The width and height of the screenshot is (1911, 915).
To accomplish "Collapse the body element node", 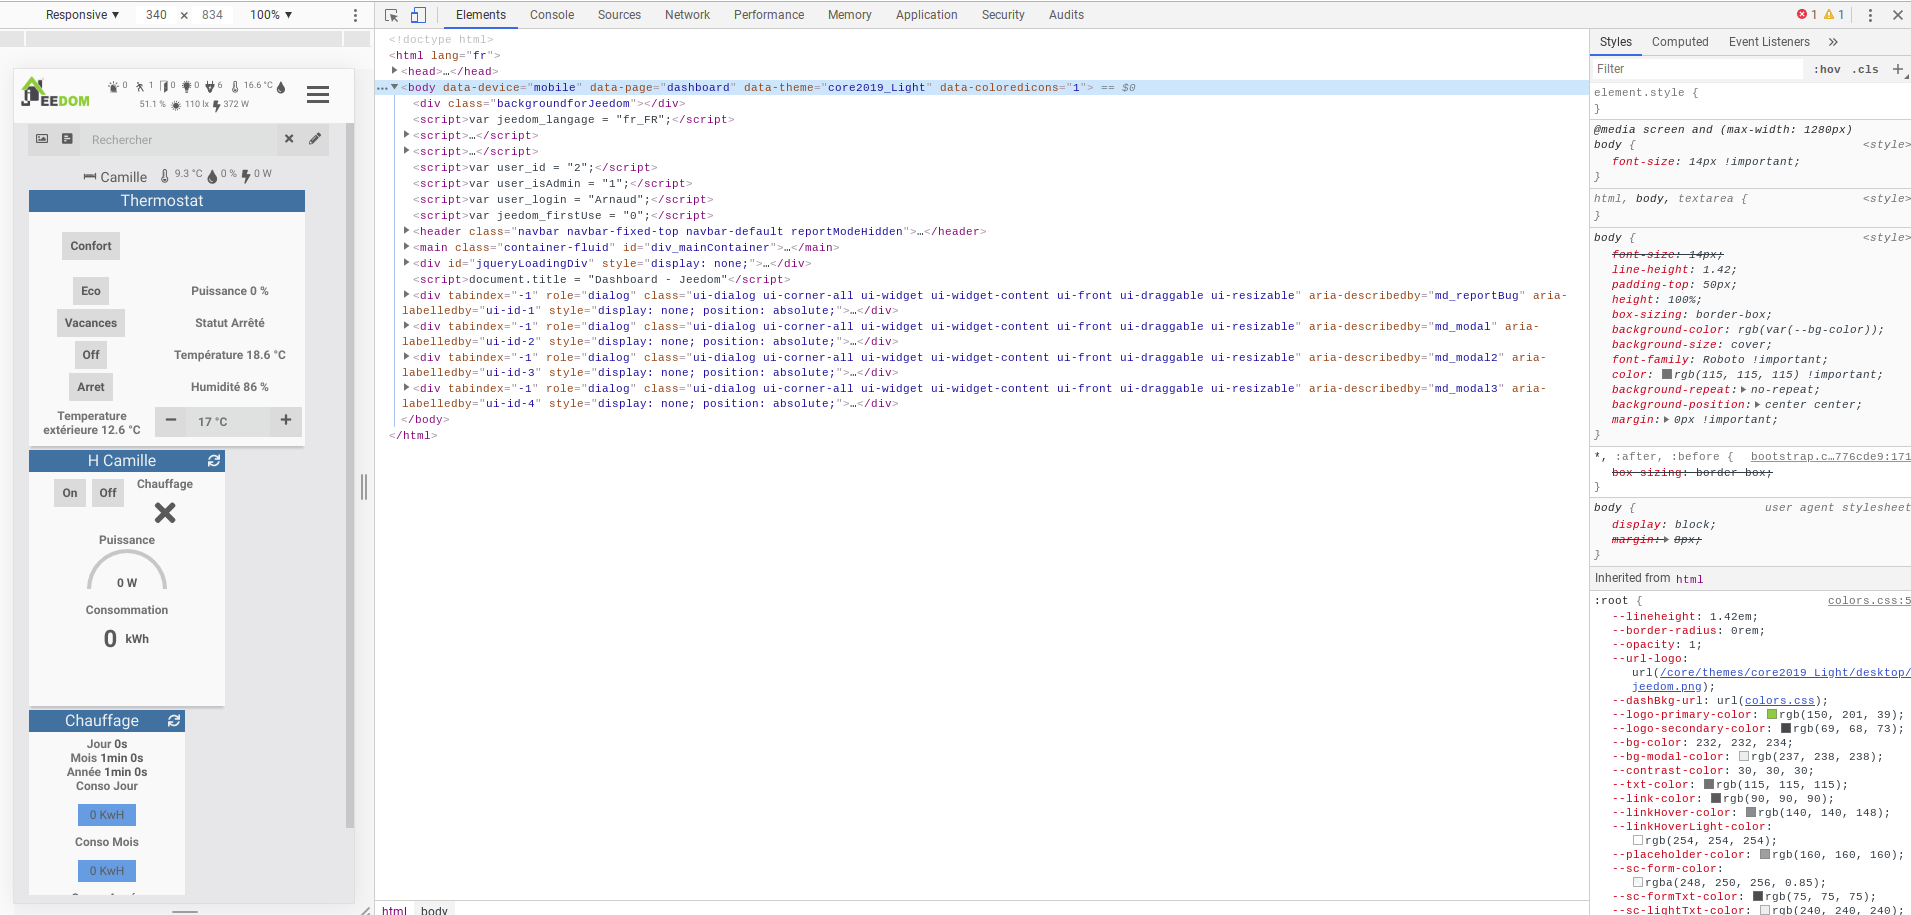I will pyautogui.click(x=395, y=87).
